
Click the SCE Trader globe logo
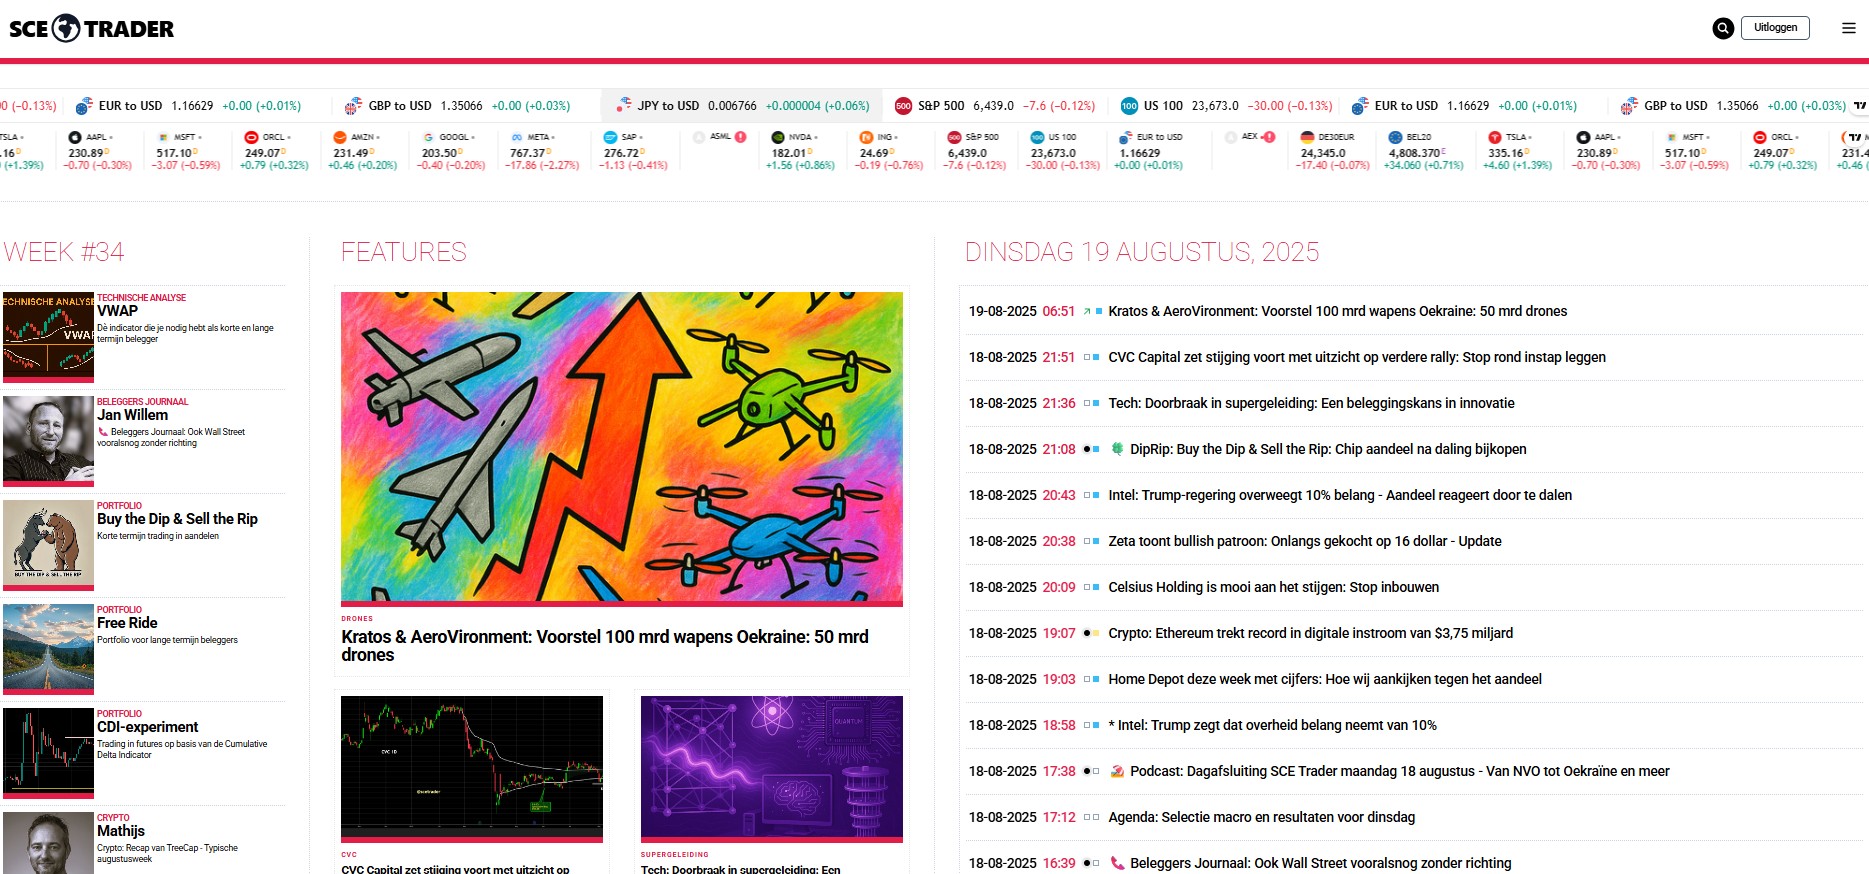66,28
